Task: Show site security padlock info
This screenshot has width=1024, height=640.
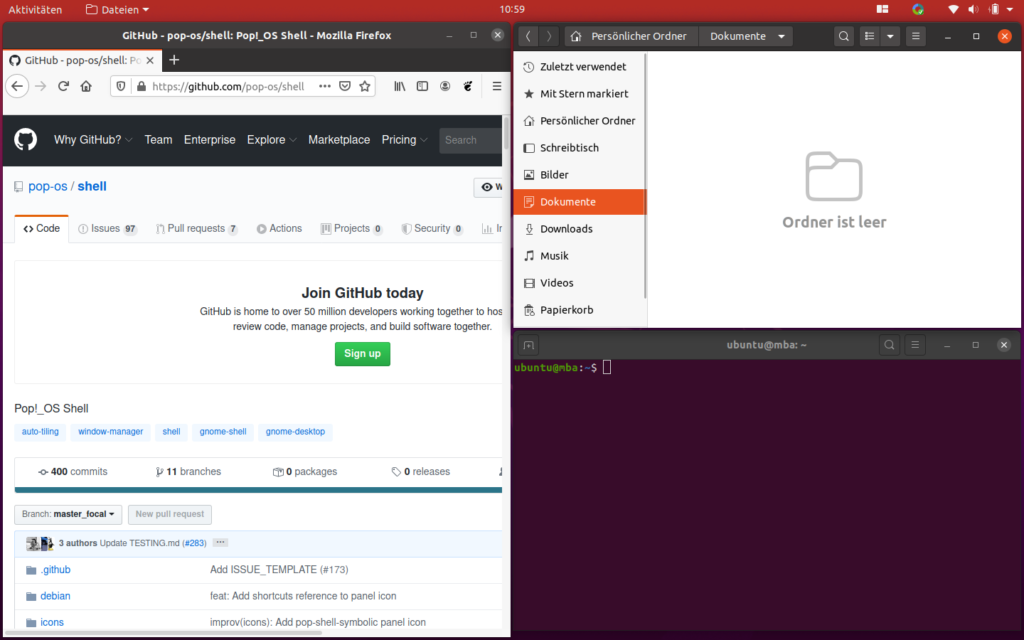Action: pyautogui.click(x=141, y=86)
